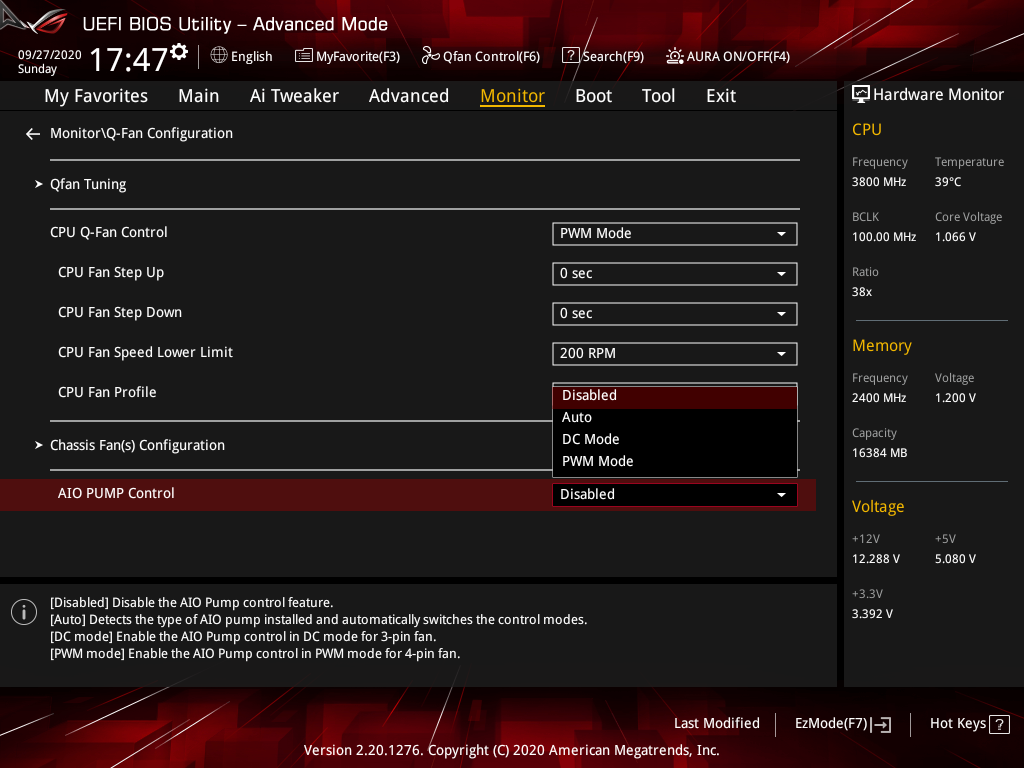Viewport: 1024px width, 768px height.
Task: Click Last Modified button
Action: click(716, 724)
